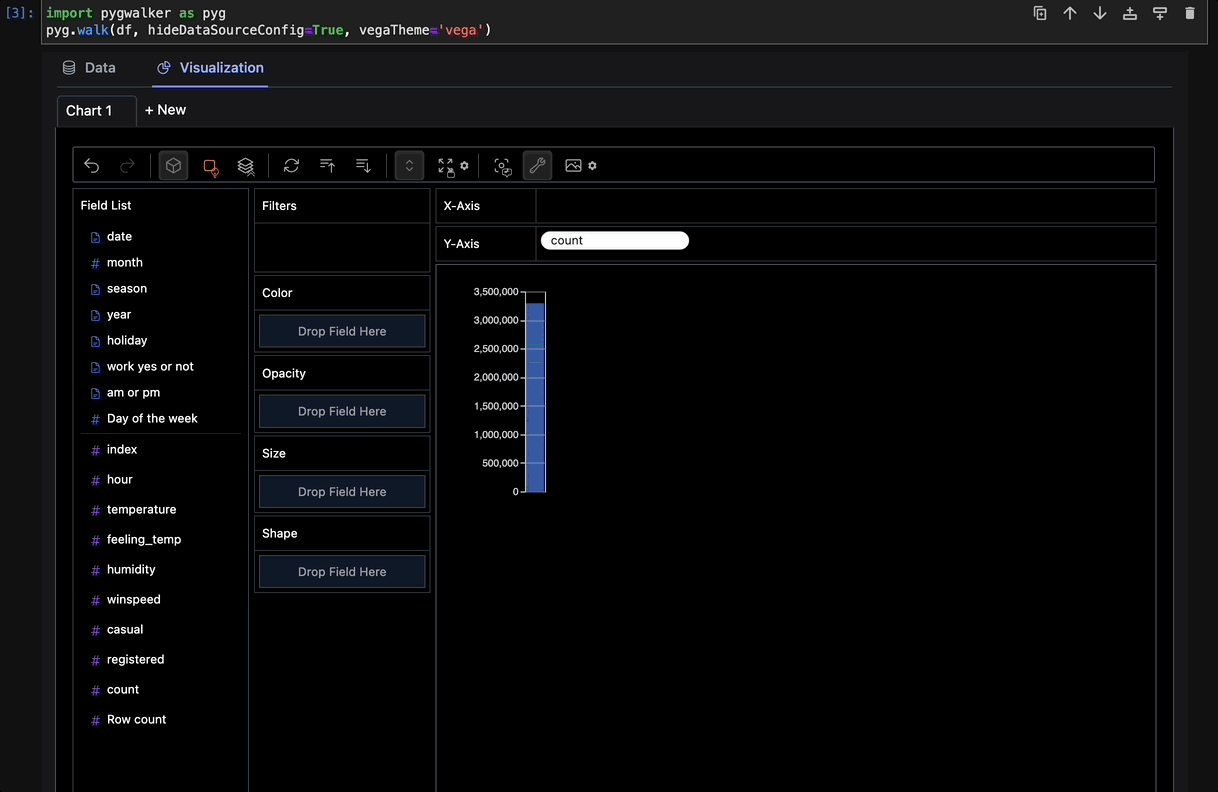Open the Chart 1 tab
Image resolution: width=1218 pixels, height=792 pixels.
coord(96,111)
